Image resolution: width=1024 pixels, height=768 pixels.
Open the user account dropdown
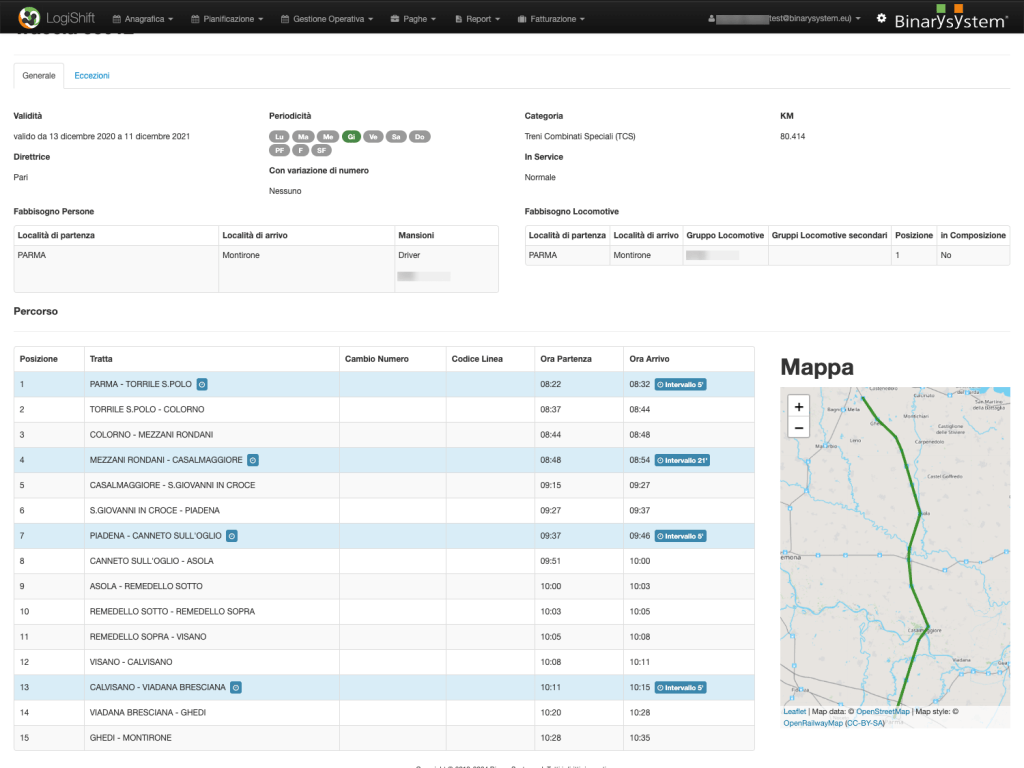coord(784,19)
